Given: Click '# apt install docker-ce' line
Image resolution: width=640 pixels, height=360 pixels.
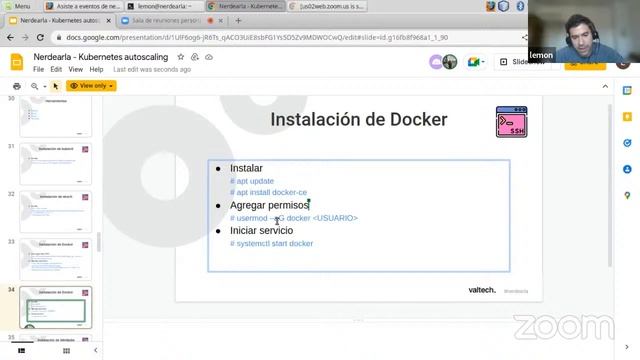Looking at the screenshot, I should point(268,192).
